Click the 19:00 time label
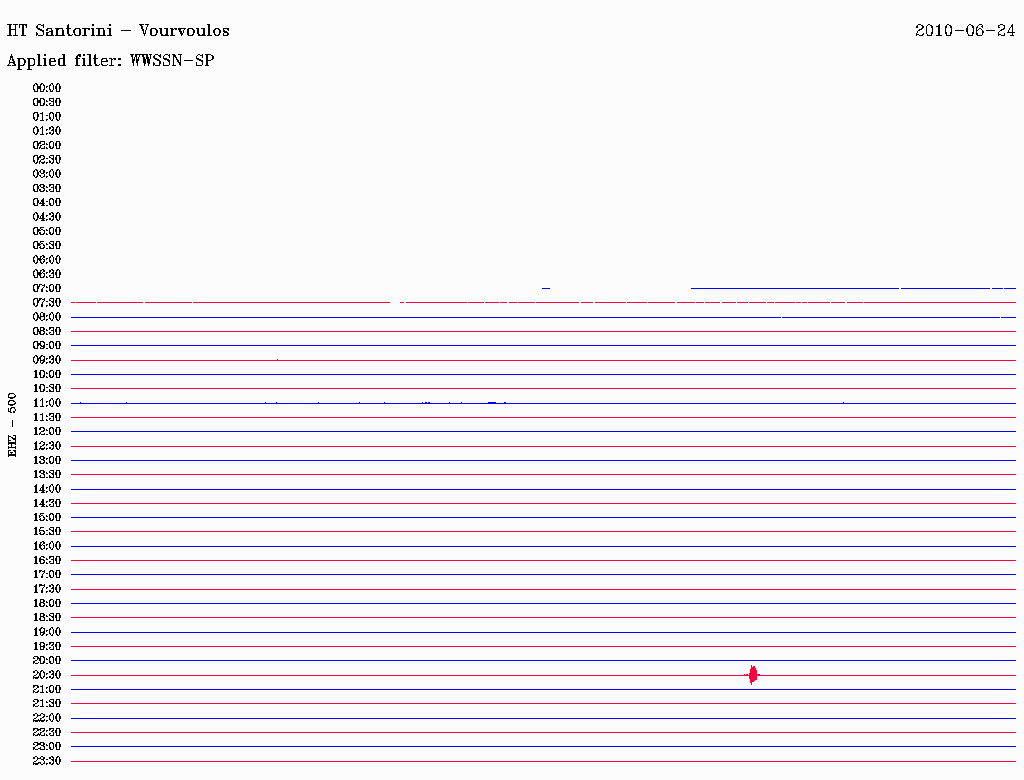This screenshot has width=1024, height=780. (x=47, y=632)
